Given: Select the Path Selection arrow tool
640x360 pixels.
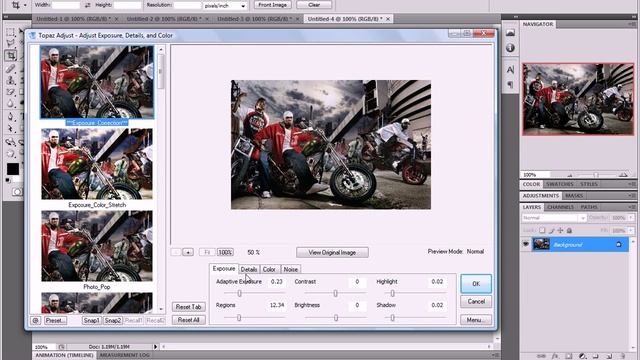Looking at the screenshot, I should pyautogui.click(x=11, y=129).
